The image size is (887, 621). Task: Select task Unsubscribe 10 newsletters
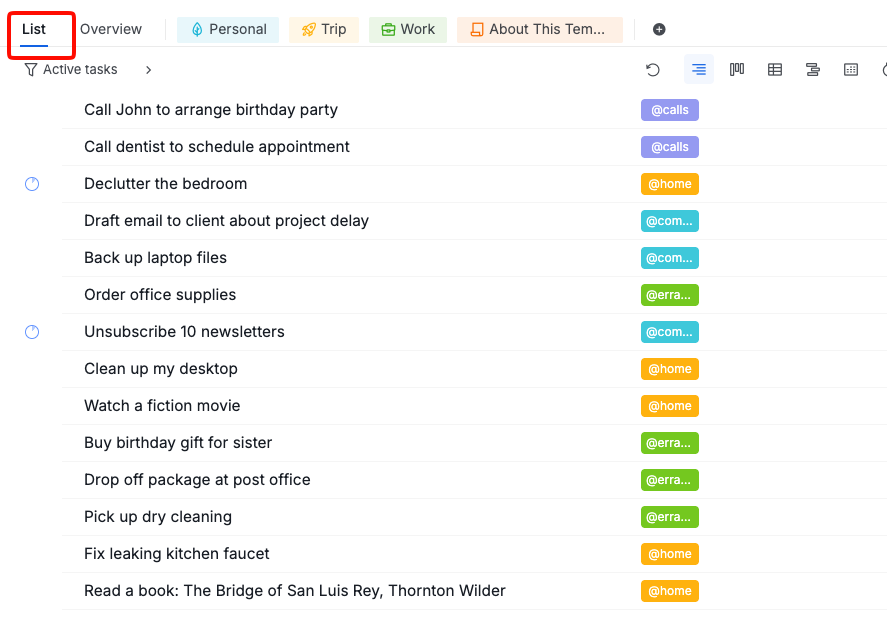pos(184,332)
